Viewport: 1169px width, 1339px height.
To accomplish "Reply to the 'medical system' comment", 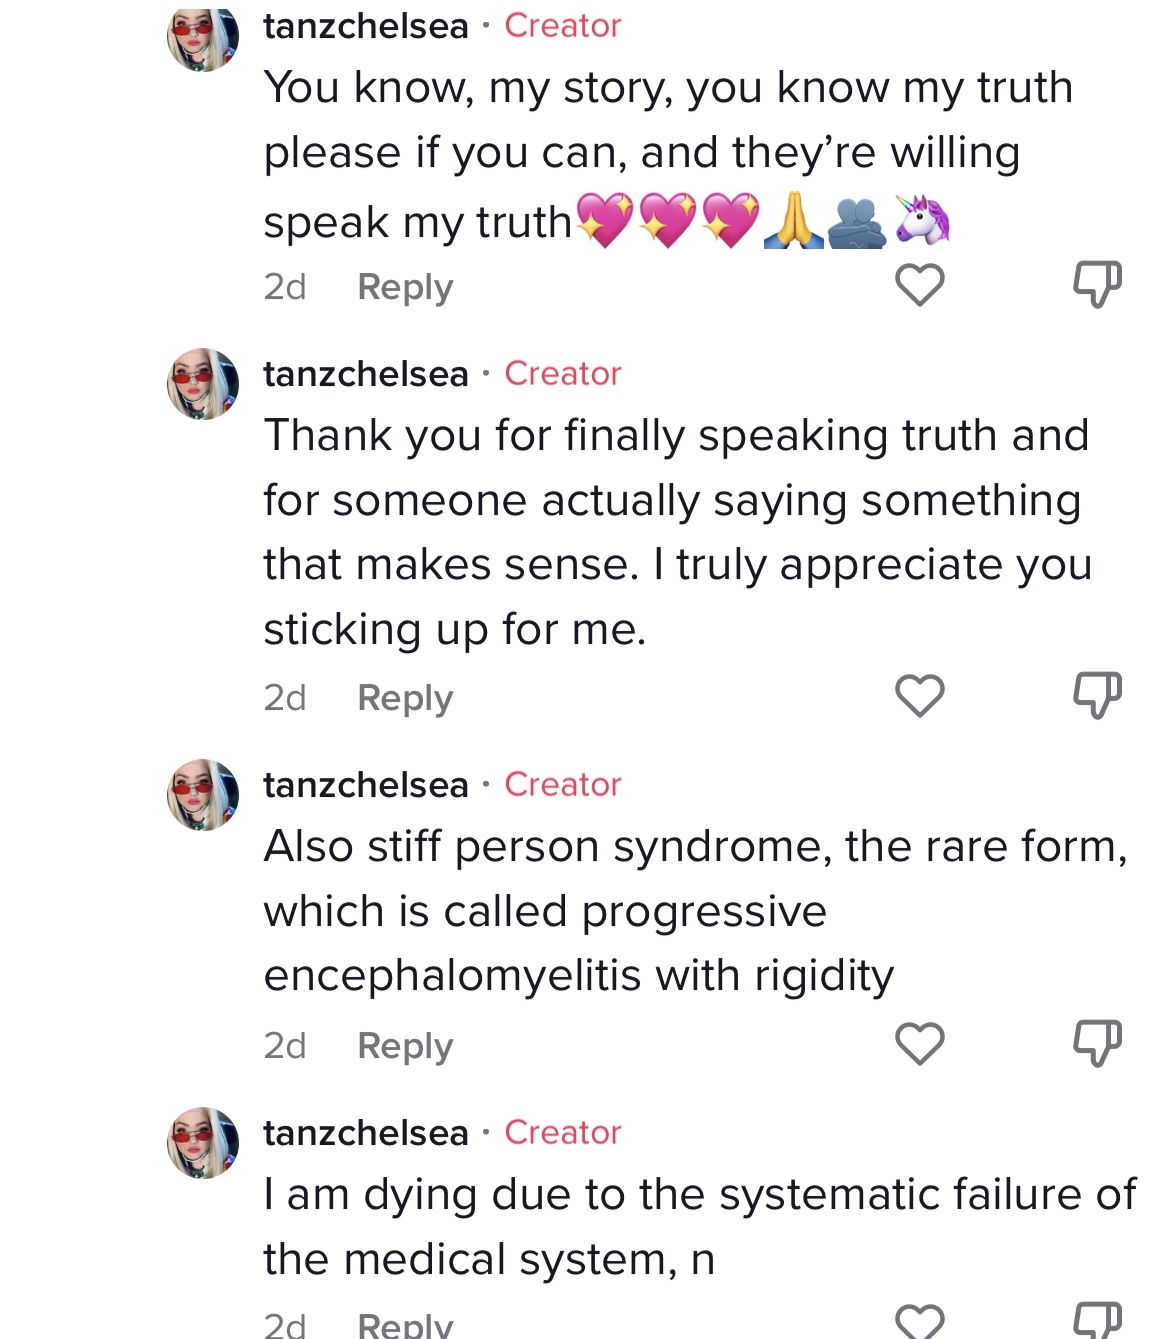I will click(405, 1325).
